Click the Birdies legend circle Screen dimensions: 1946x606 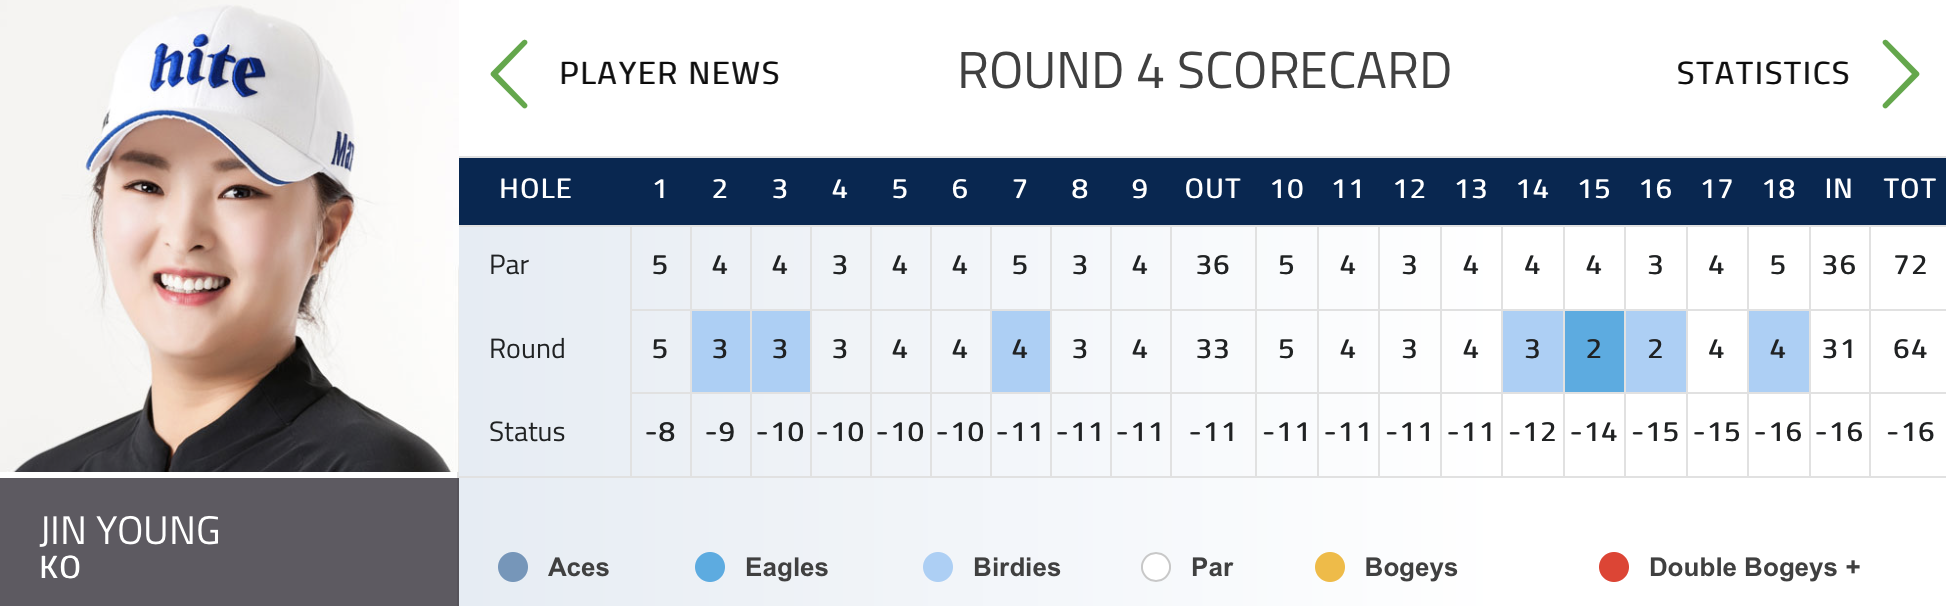pyautogui.click(x=938, y=567)
